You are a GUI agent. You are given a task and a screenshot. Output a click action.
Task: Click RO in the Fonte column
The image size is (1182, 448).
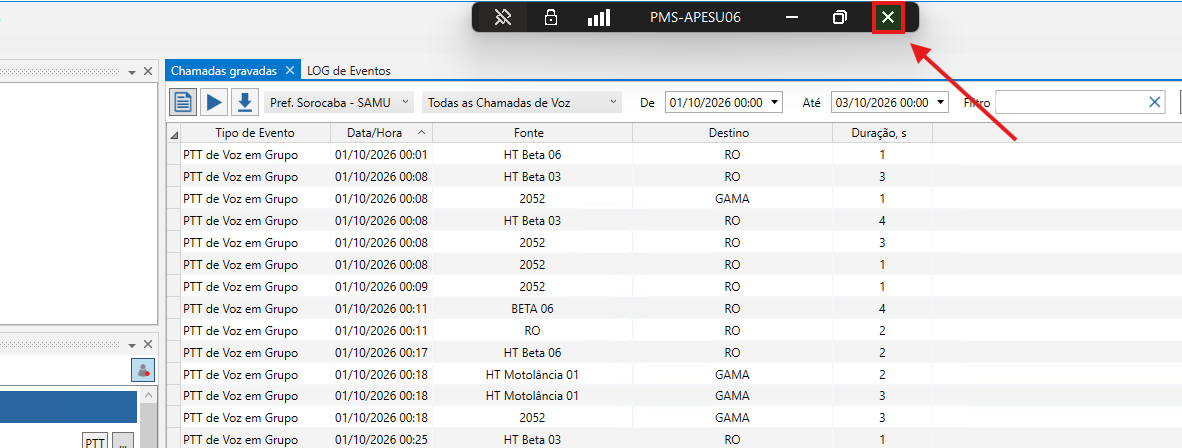pyautogui.click(x=532, y=330)
